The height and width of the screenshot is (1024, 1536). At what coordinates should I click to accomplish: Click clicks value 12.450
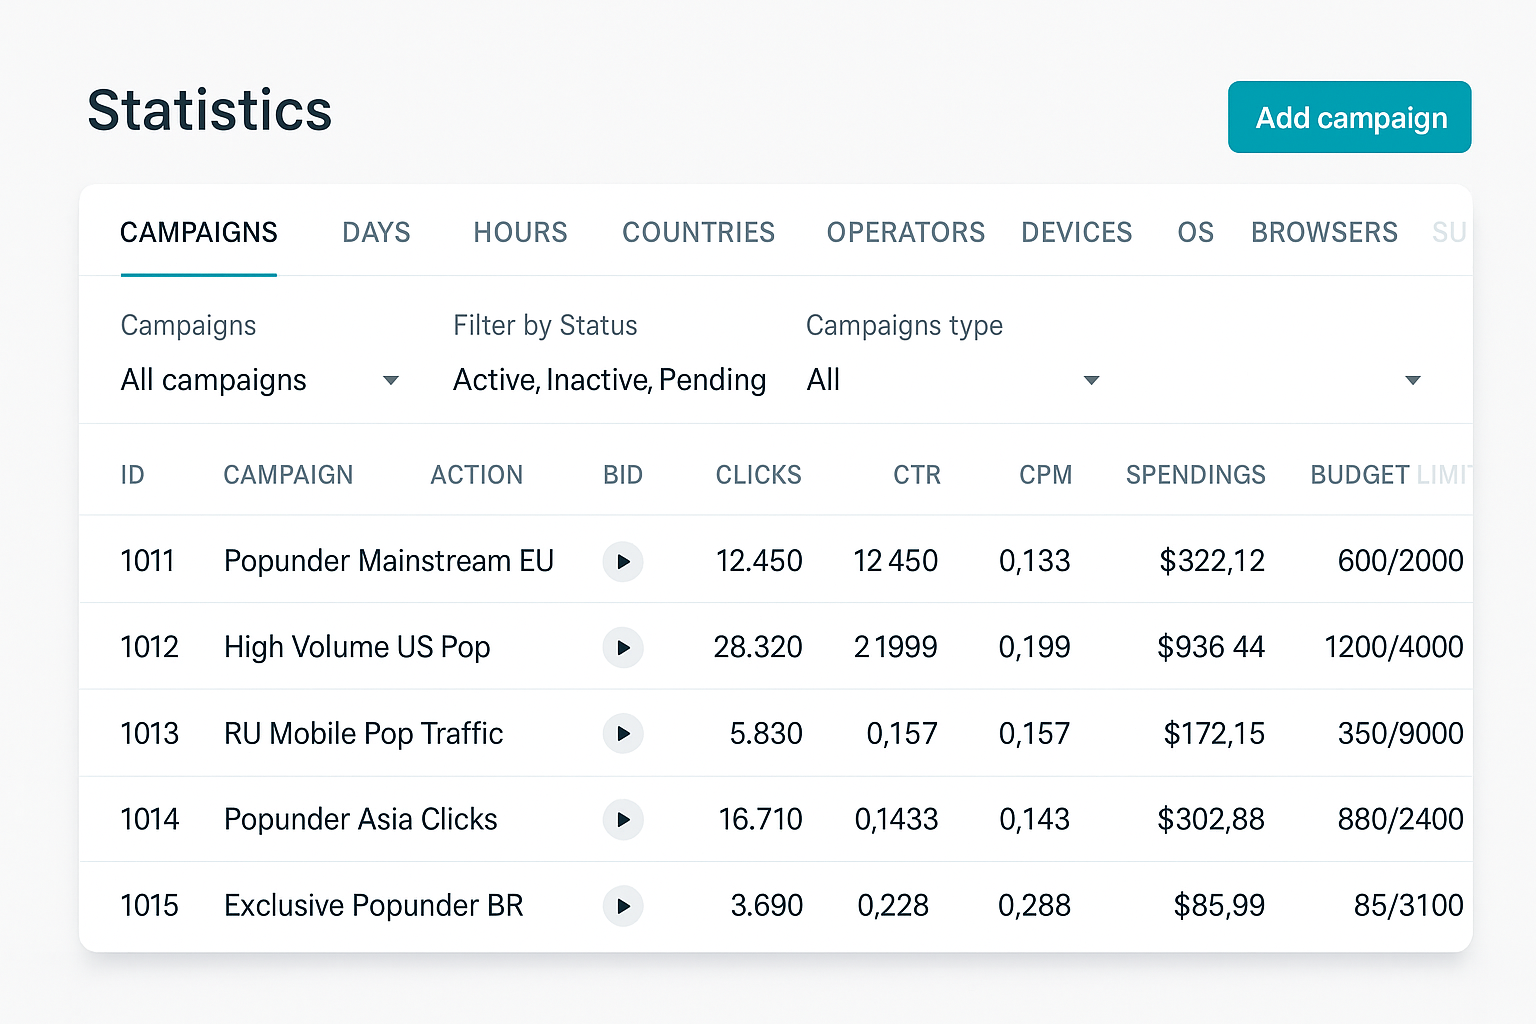(x=759, y=561)
